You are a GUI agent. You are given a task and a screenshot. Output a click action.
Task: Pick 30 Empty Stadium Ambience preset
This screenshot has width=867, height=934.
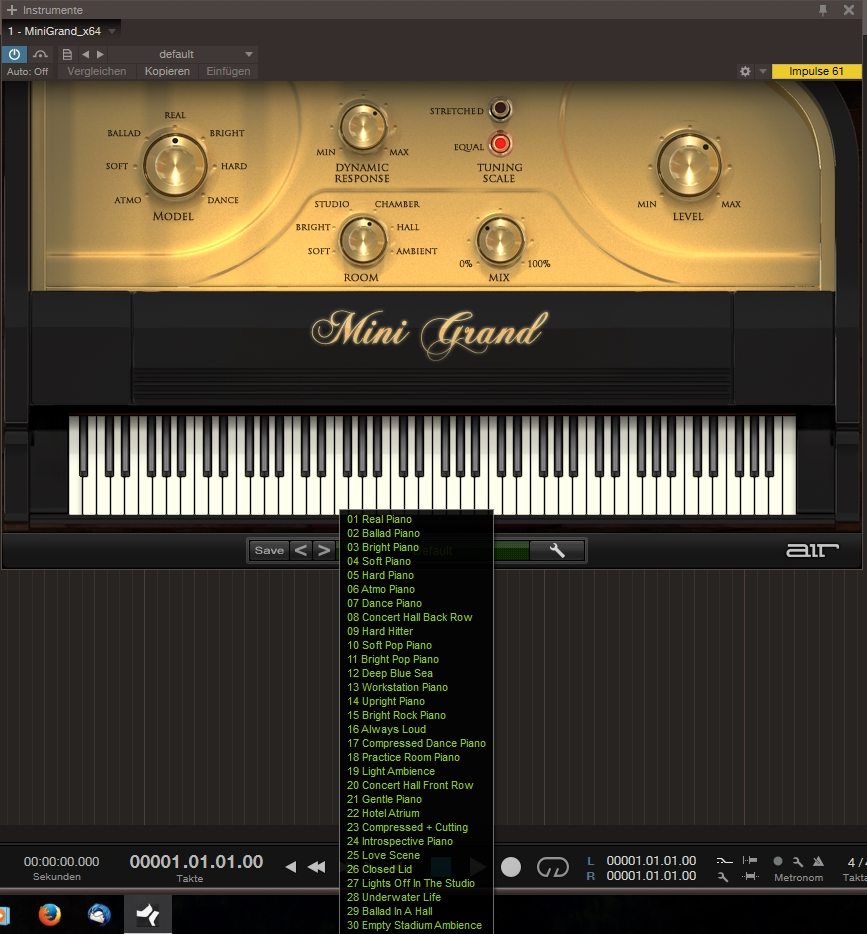click(x=414, y=926)
